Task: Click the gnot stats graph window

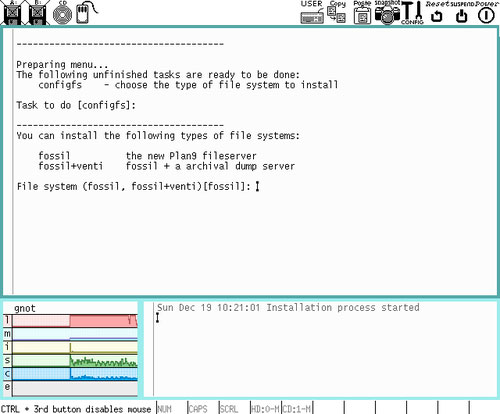Action: click(x=70, y=349)
